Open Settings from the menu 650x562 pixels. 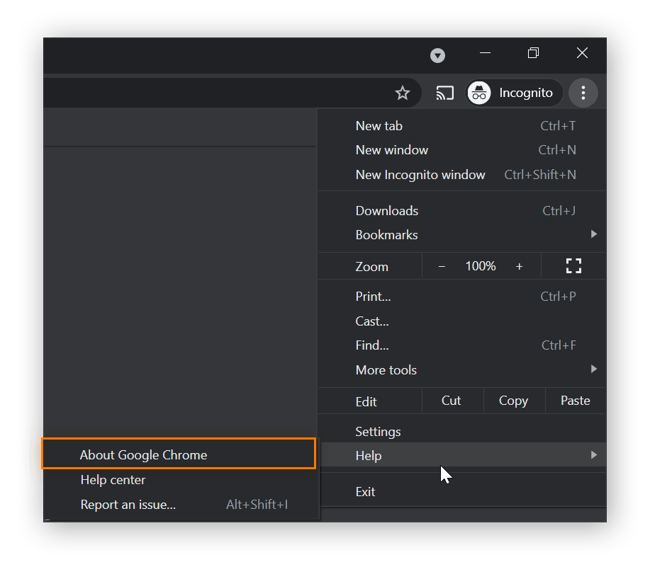tap(462, 432)
